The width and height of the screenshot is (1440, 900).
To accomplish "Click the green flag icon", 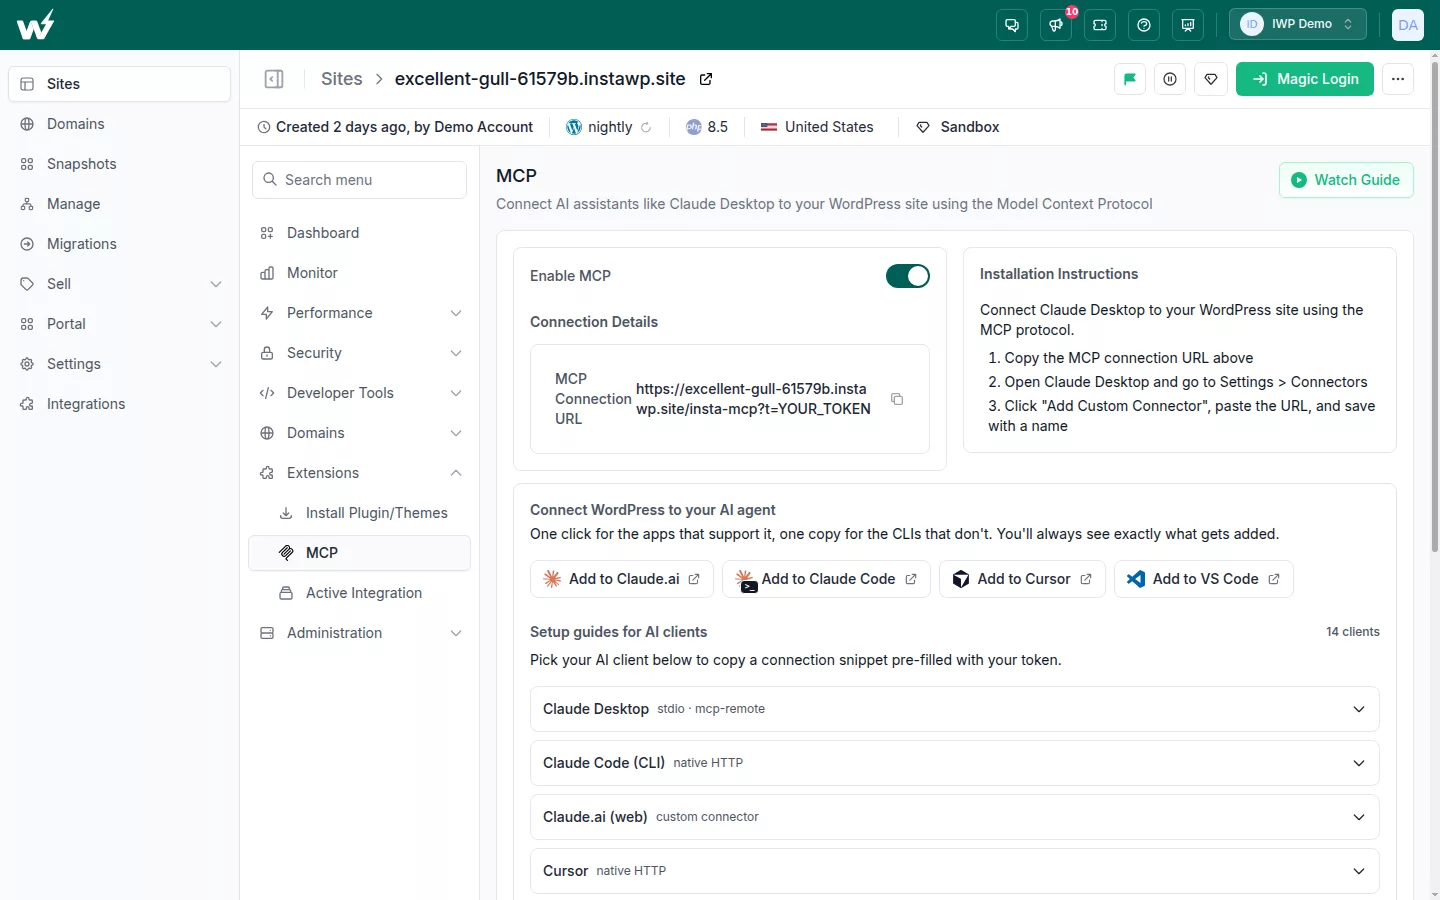I will click(1130, 79).
